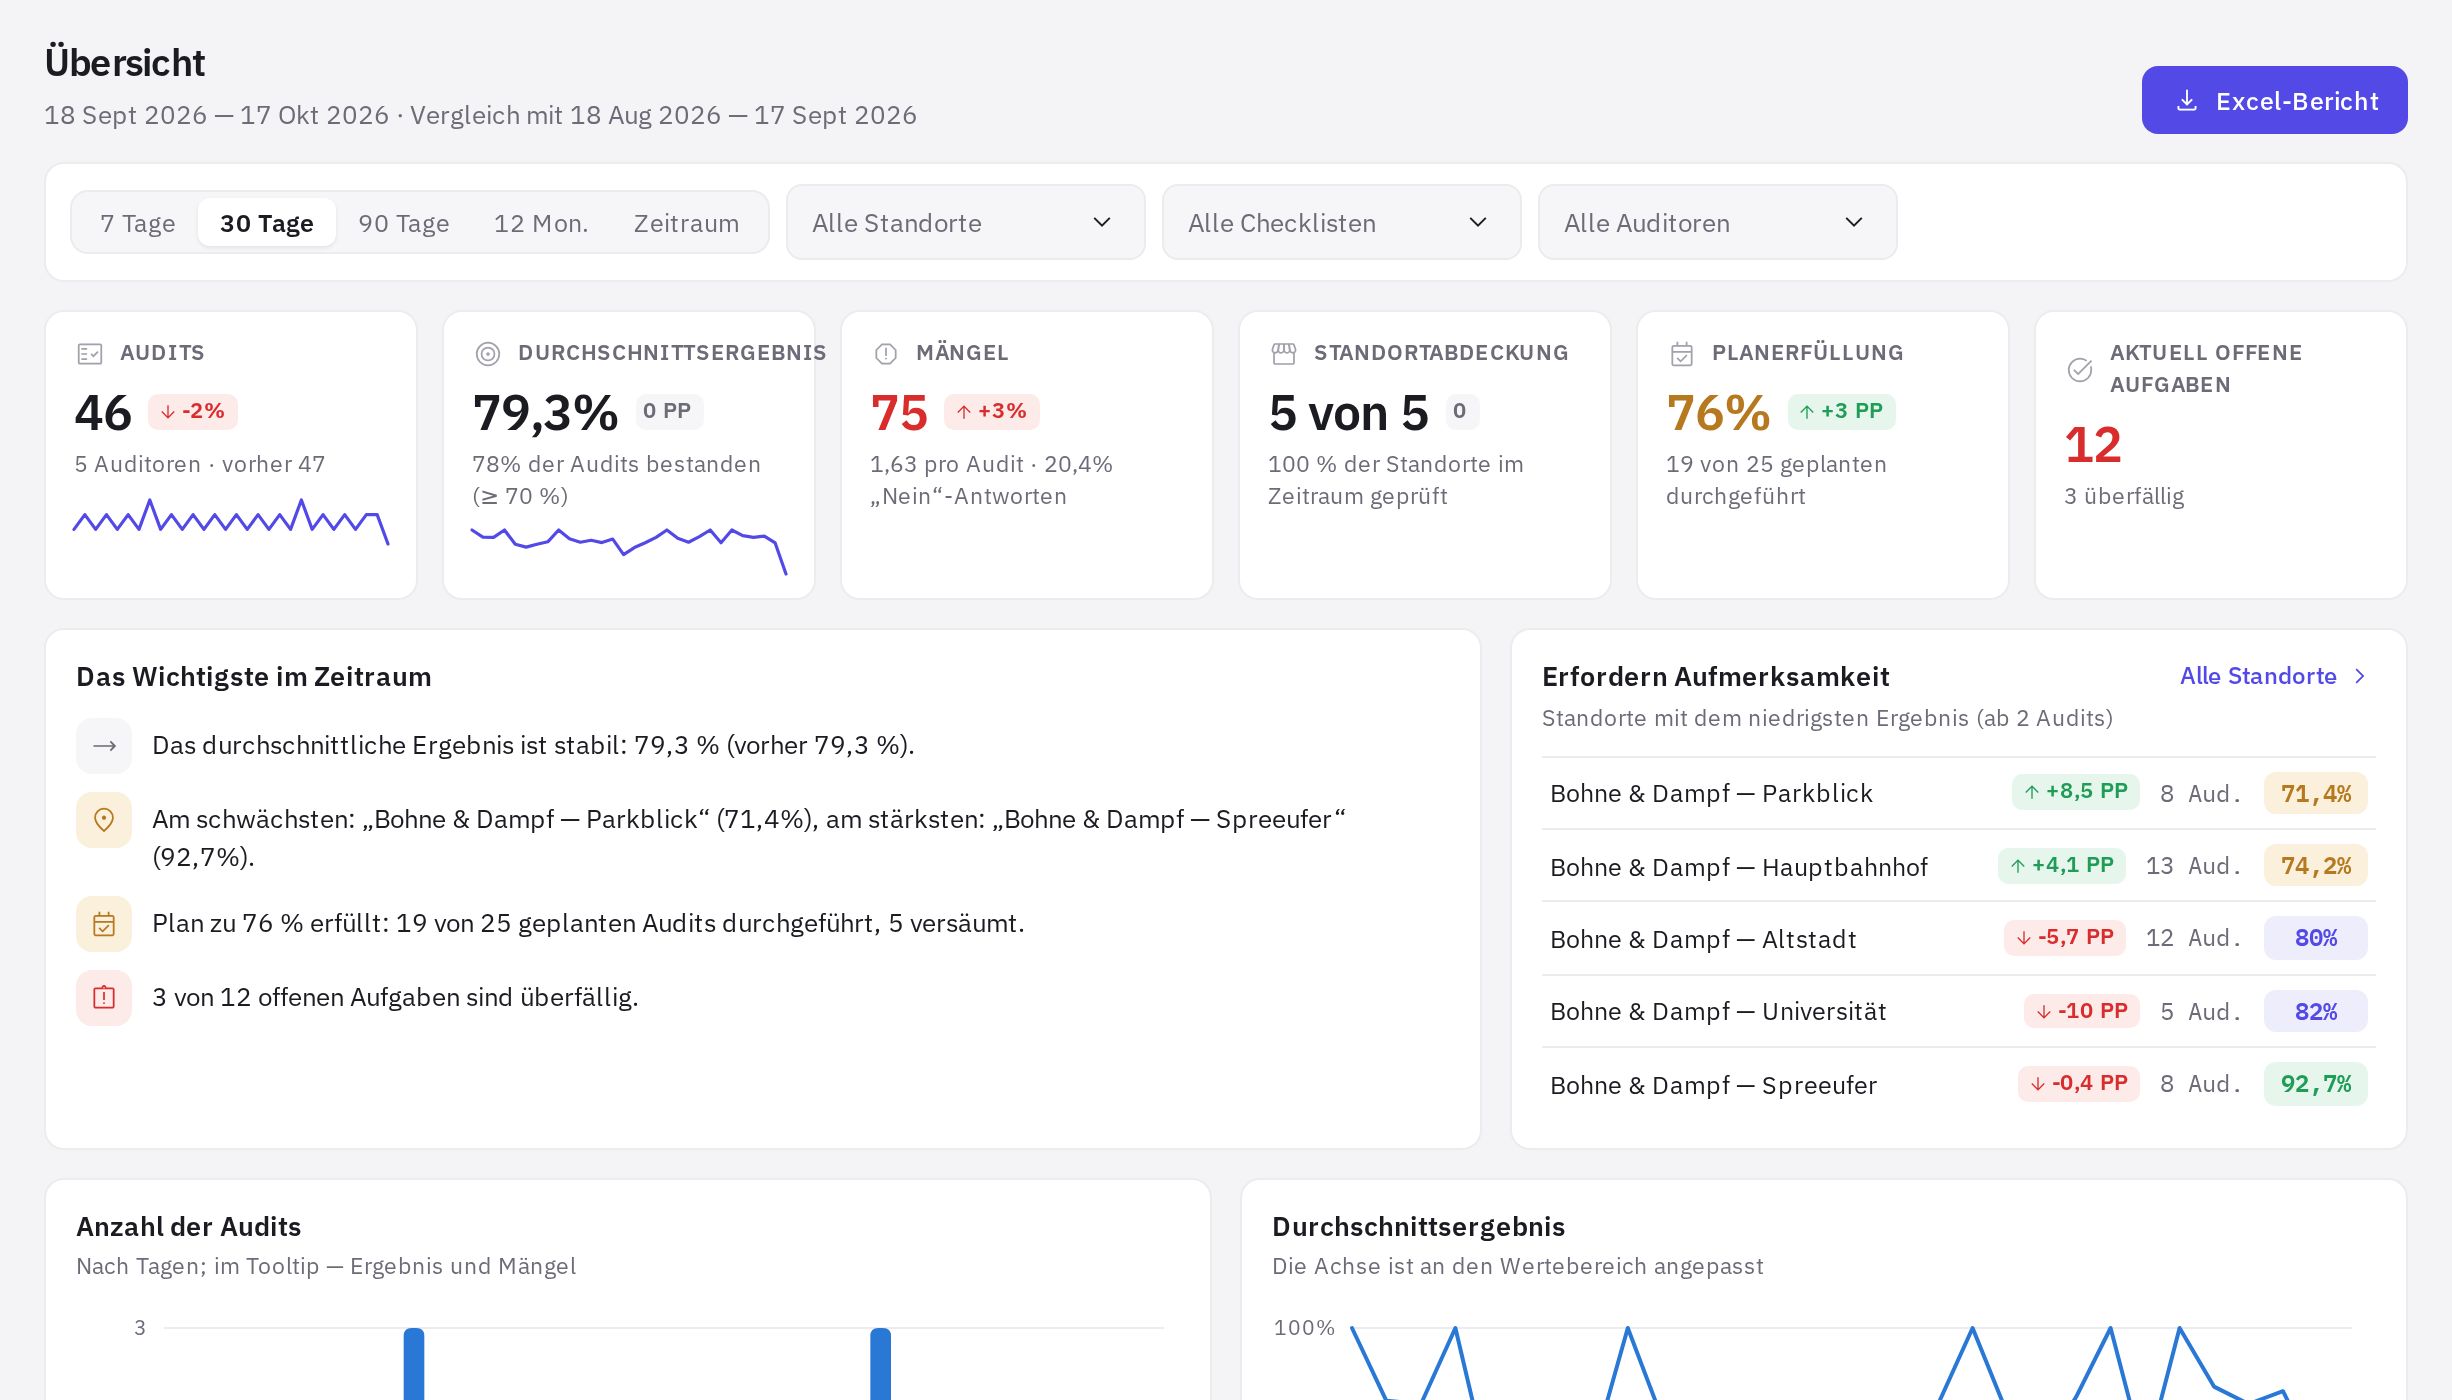Open the Alle Auditoren dropdown
The width and height of the screenshot is (2452, 1400).
coord(1718,223)
